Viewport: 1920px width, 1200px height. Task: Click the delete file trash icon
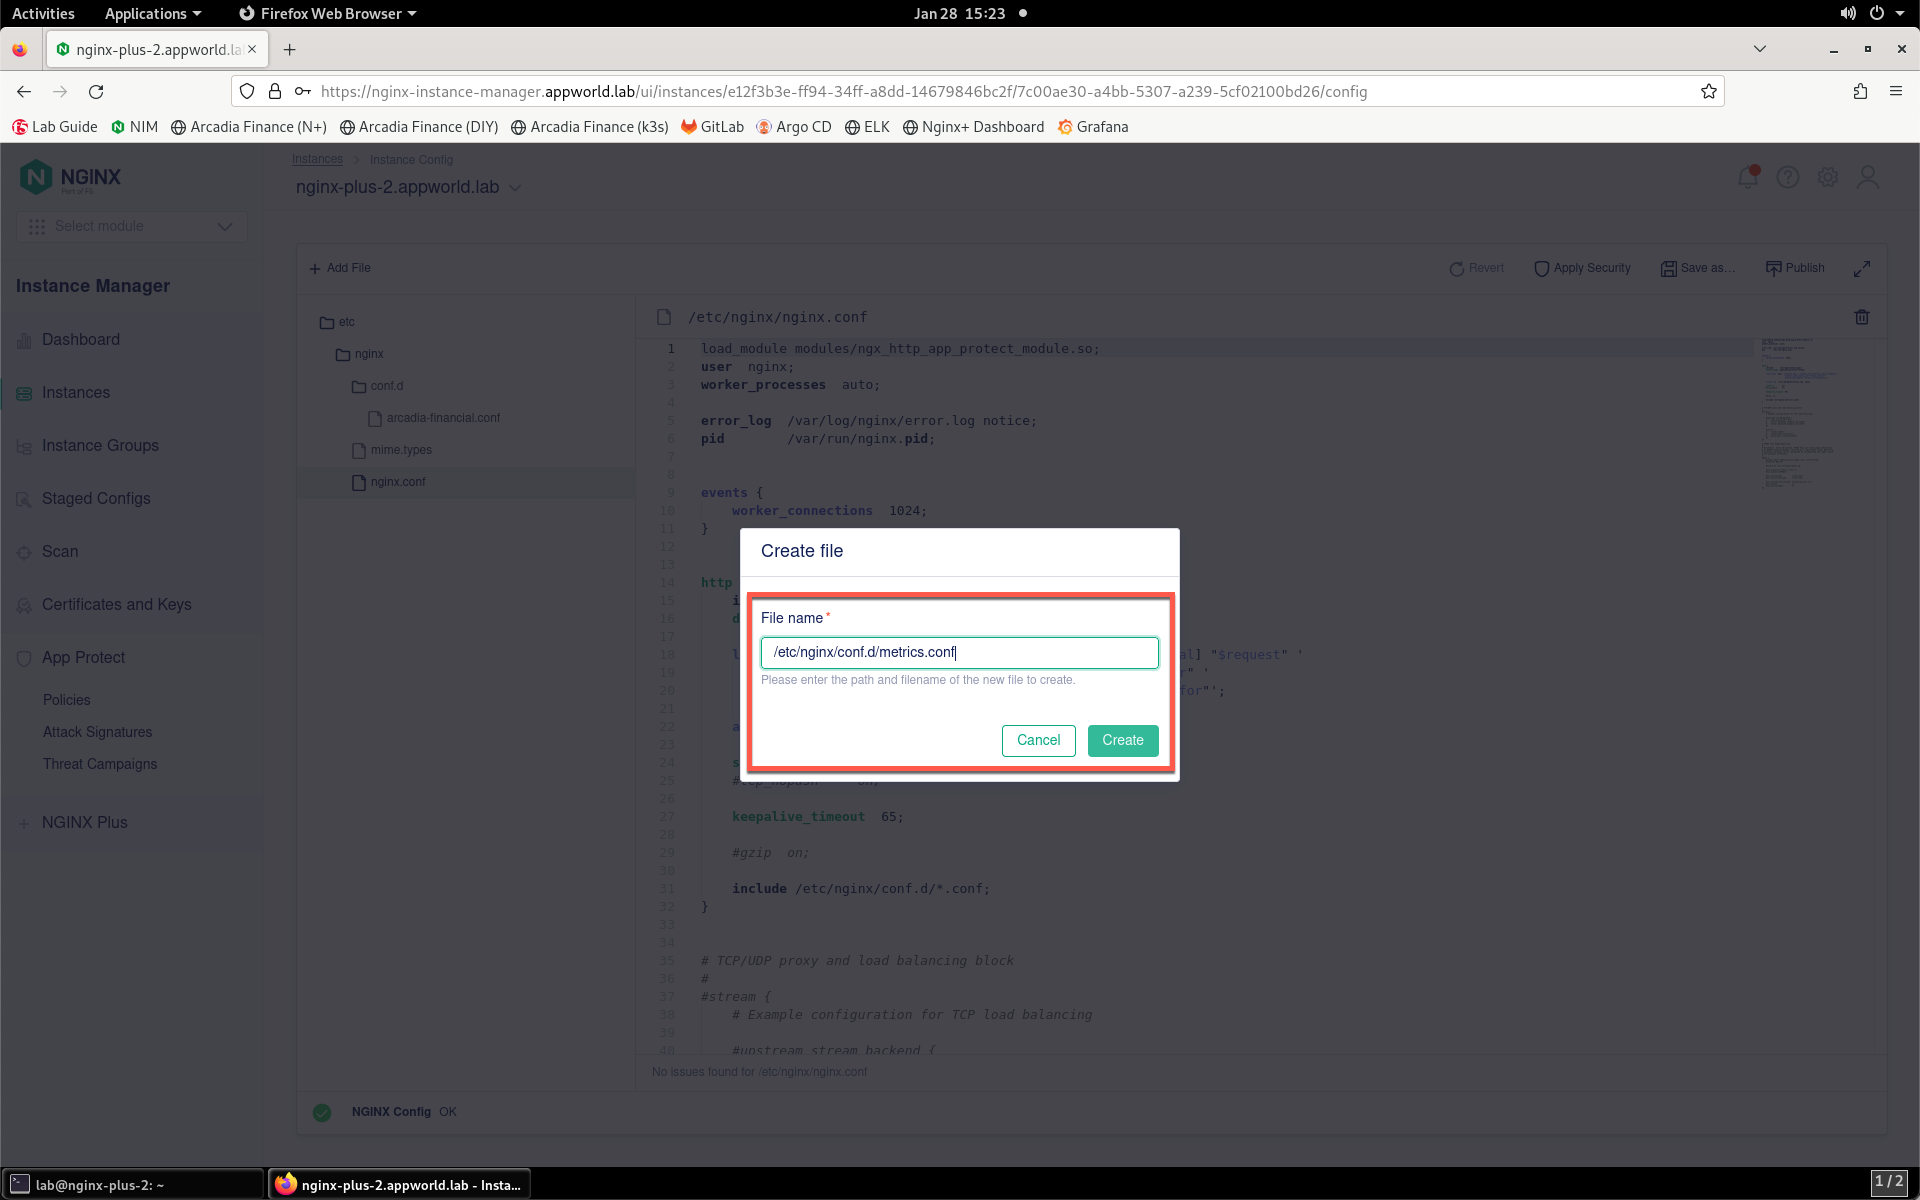[1862, 317]
